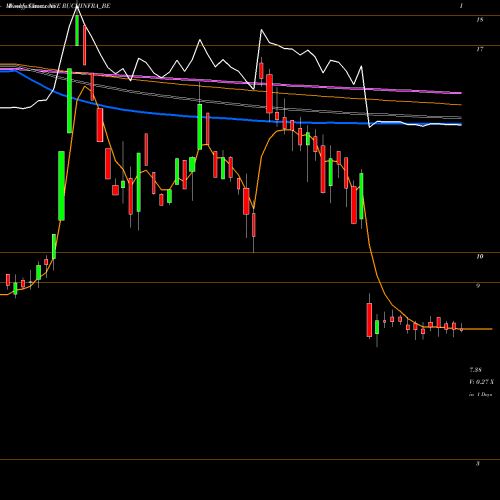This screenshot has width=500, height=500.
Task: Click the "3" price axis label
Action: pos(478,463)
